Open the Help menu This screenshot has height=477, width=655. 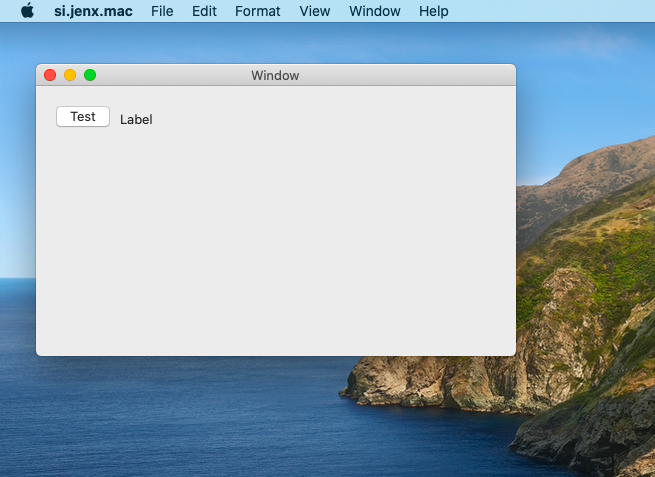434,11
